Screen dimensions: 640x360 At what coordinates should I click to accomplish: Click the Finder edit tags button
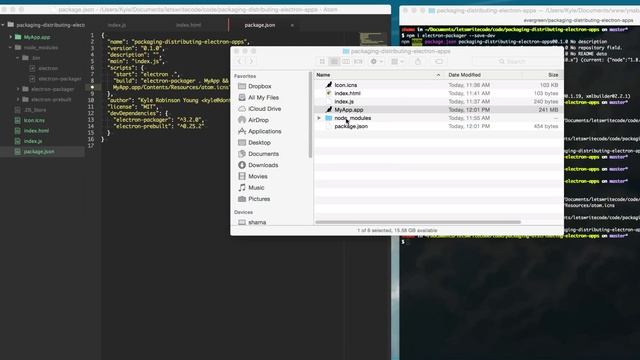439,61
